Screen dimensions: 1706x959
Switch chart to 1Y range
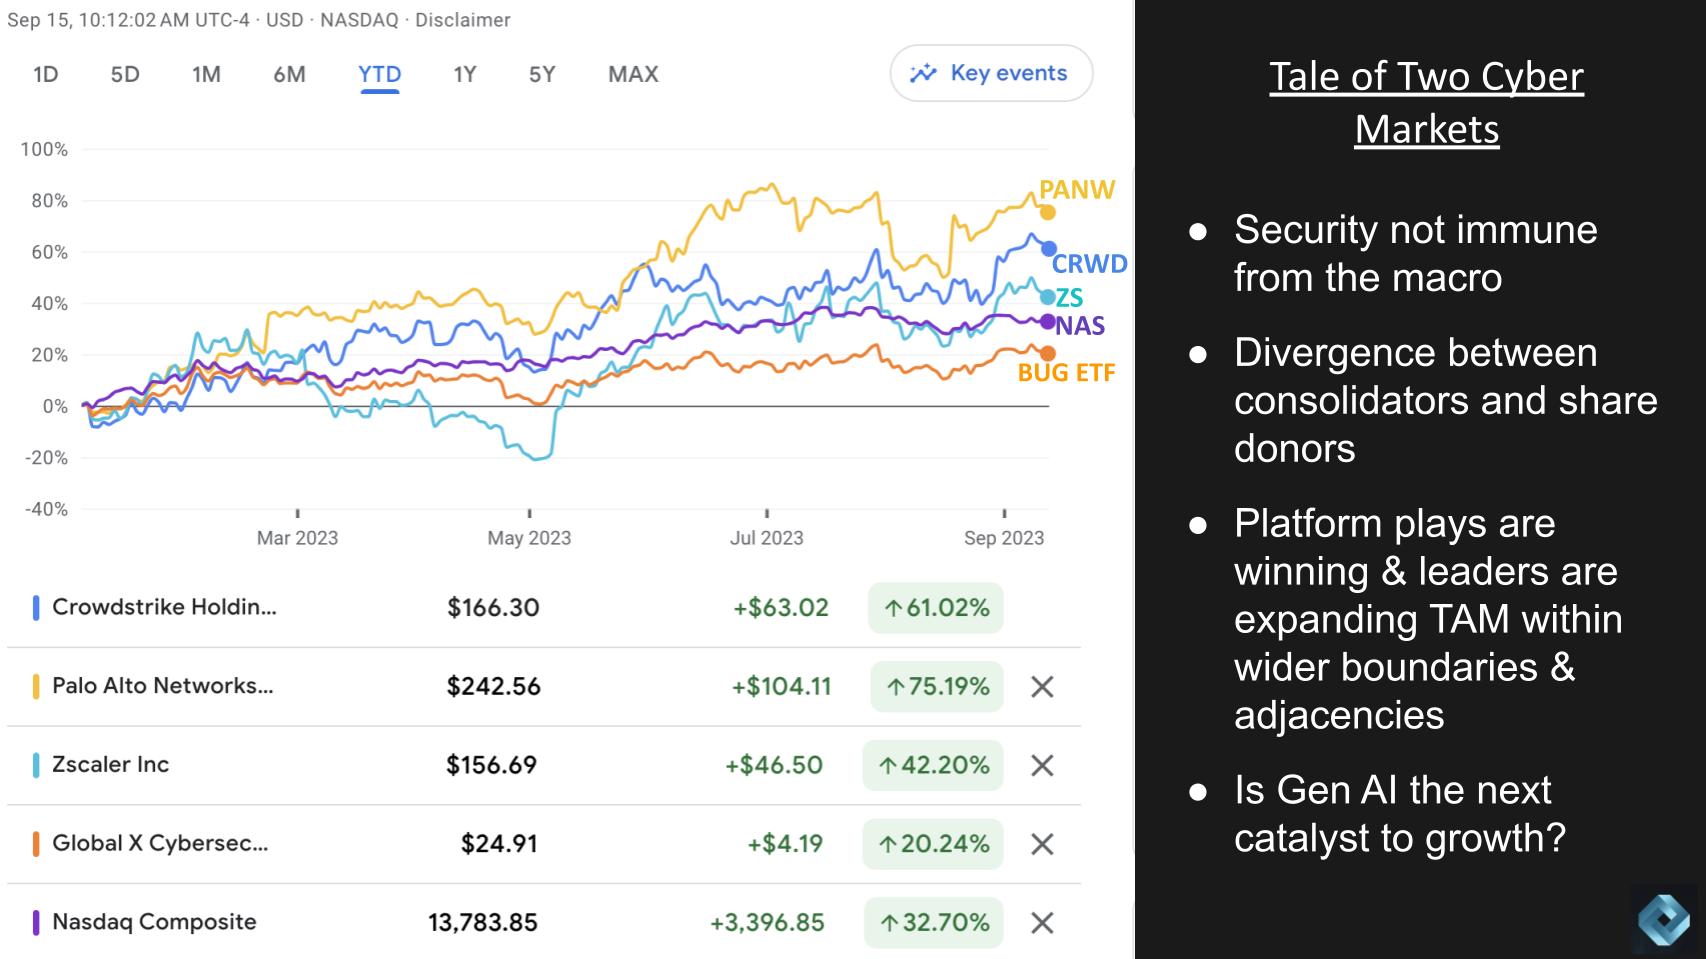click(x=464, y=74)
